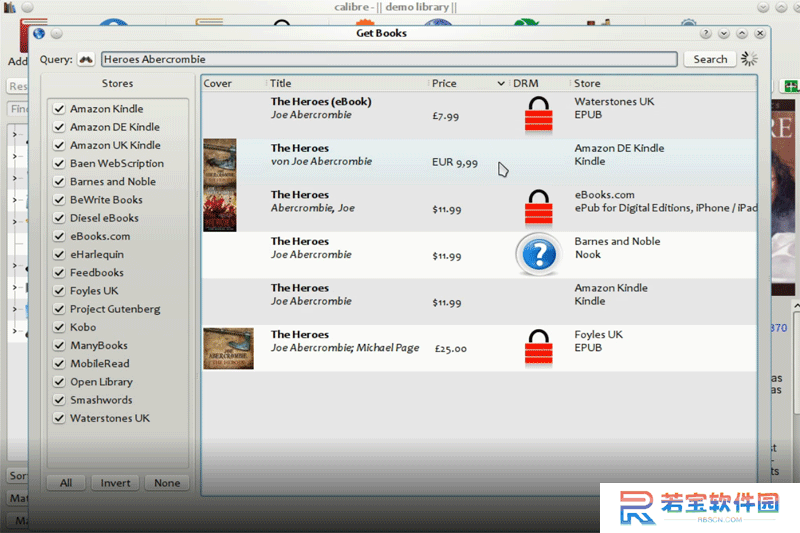Click the ePub for Digital Editions format text
The image size is (800, 533).
666,208
